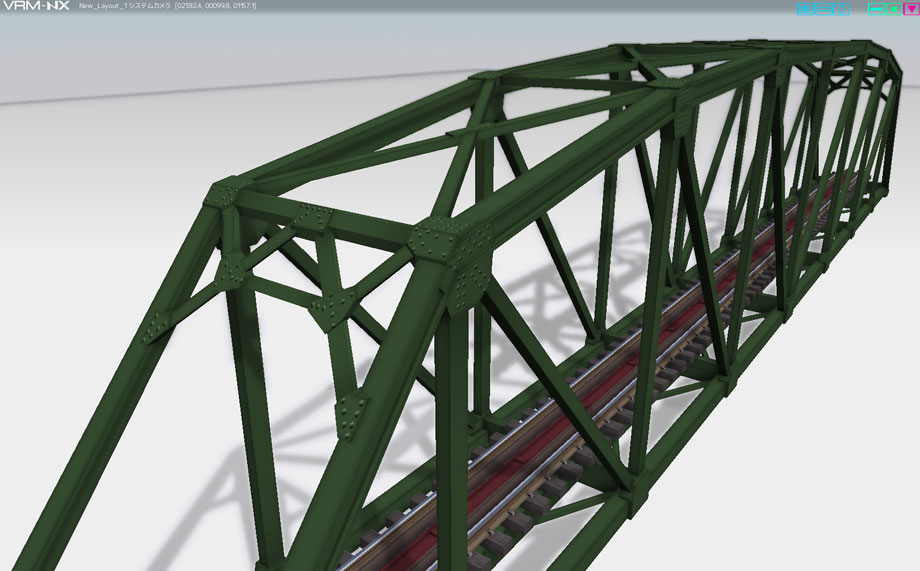Click the green square window icon
The width and height of the screenshot is (920, 571).
tap(894, 9)
